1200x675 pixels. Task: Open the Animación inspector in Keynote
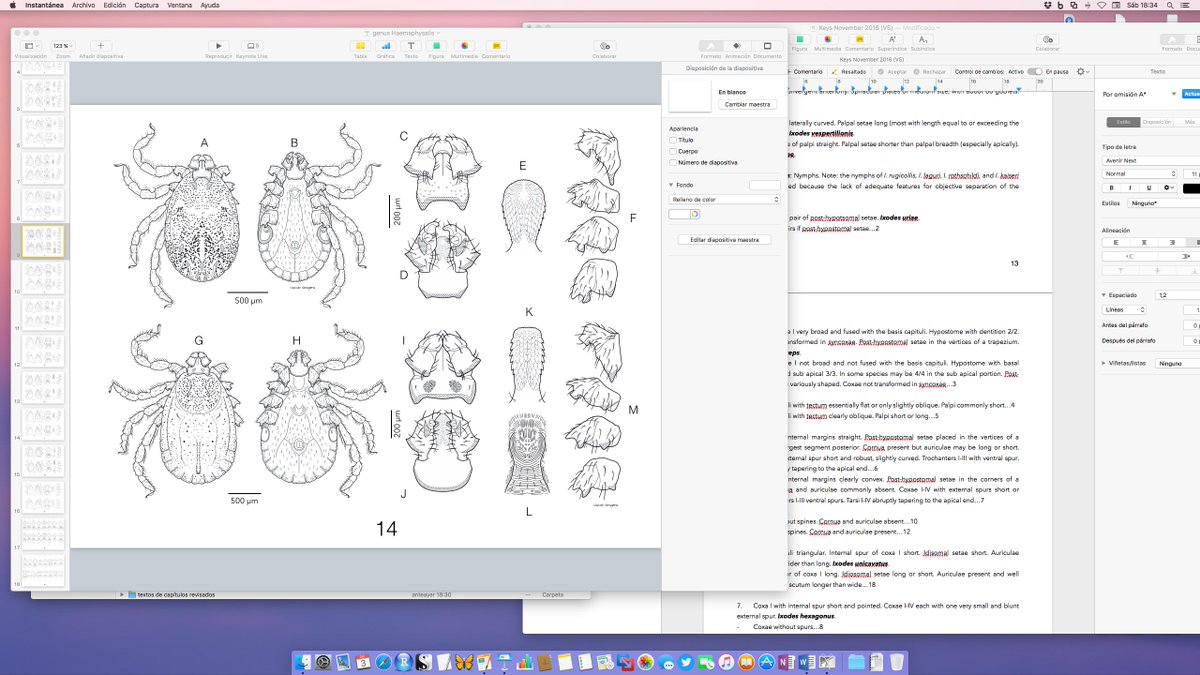pos(738,46)
